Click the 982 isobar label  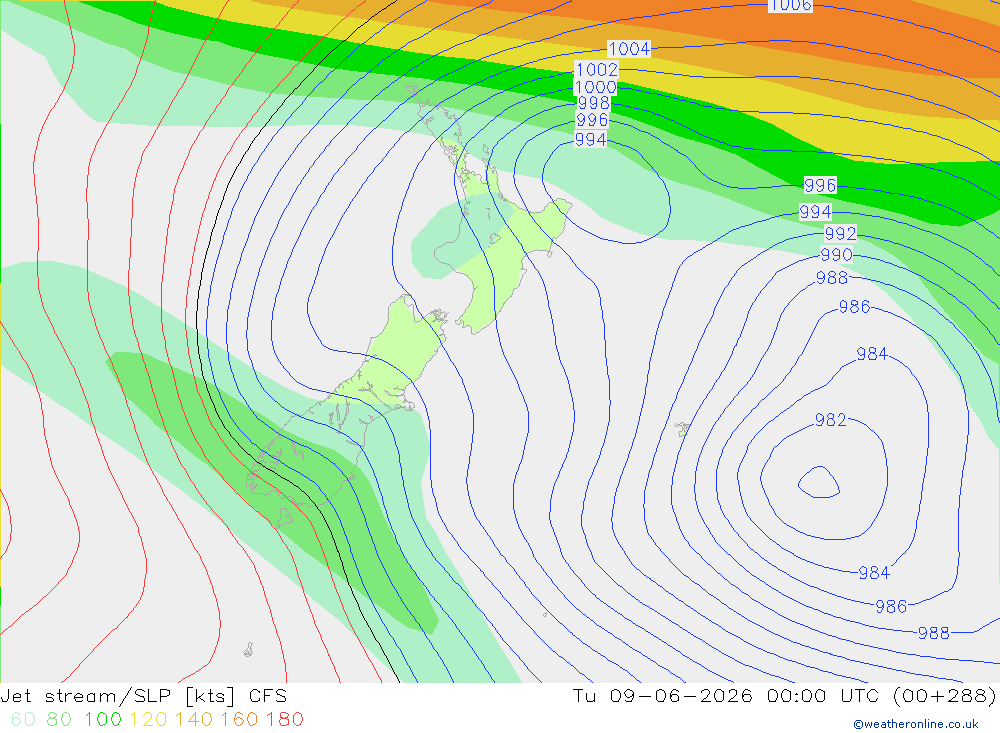tap(830, 420)
